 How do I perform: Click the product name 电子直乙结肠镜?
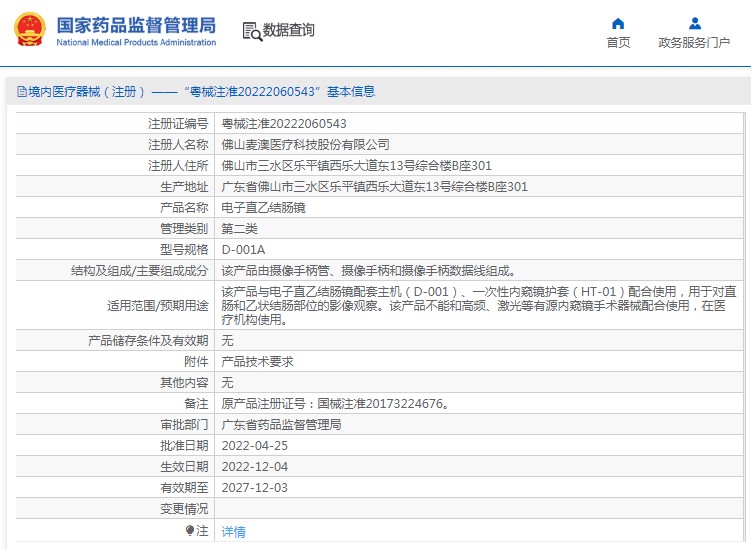[263, 207]
